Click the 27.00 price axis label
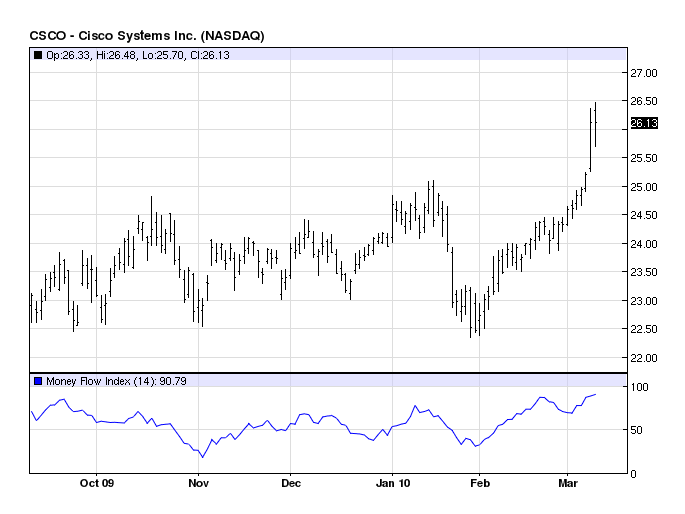This screenshot has height=514, width=685. pyautogui.click(x=643, y=73)
